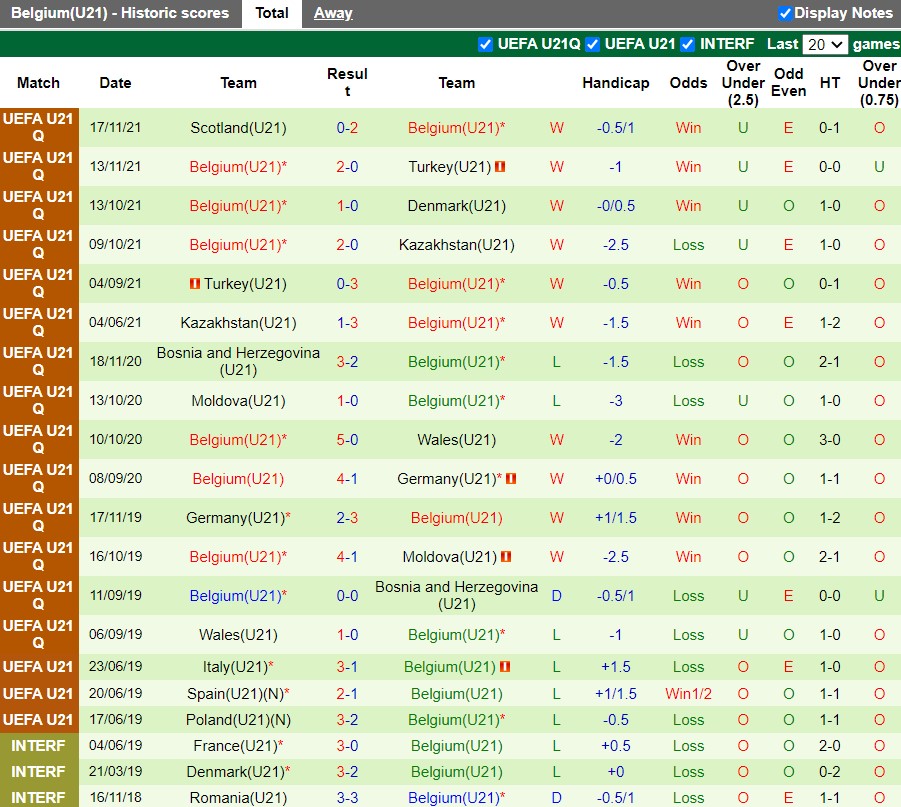Click red card icon next to Germany(U21) on 08/09/20

point(511,479)
